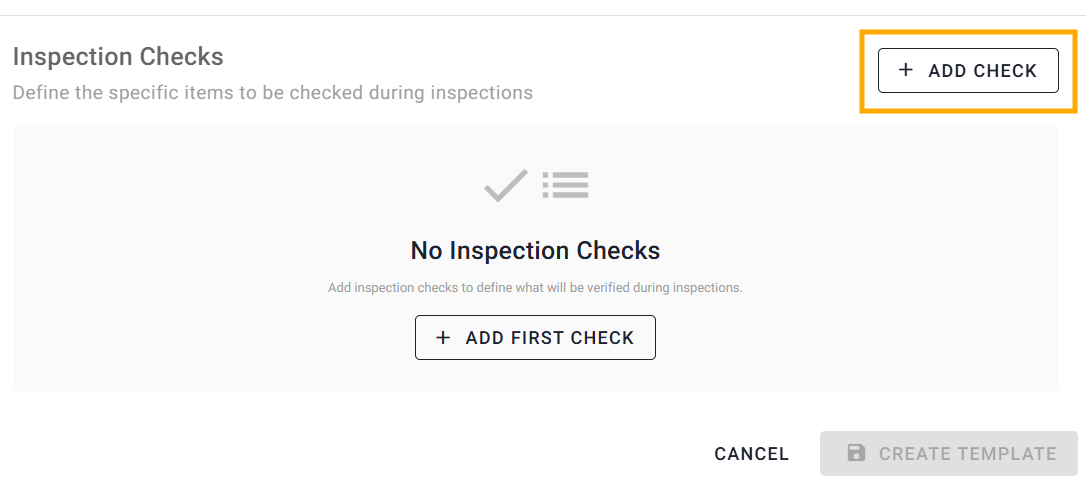Click the "ADD CHECK" label text

[982, 71]
